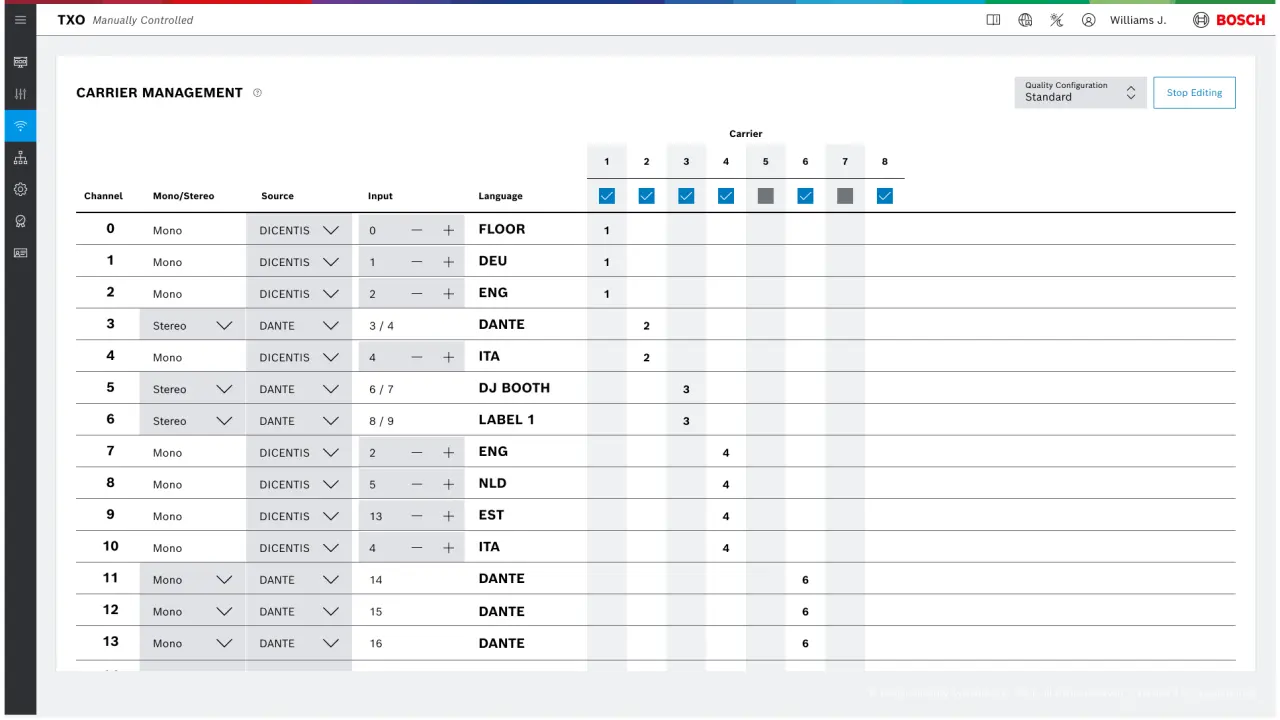Screen dimensions: 1280x720
Task: Select the active wireless carrier sidebar item
Action: tap(20, 126)
